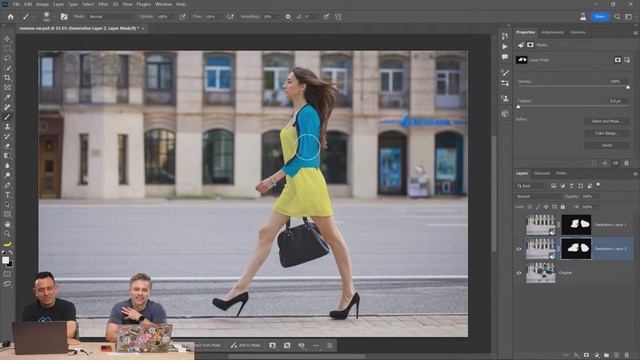This screenshot has width=640, height=360.
Task: Select the Frame tool
Action: tap(7, 87)
